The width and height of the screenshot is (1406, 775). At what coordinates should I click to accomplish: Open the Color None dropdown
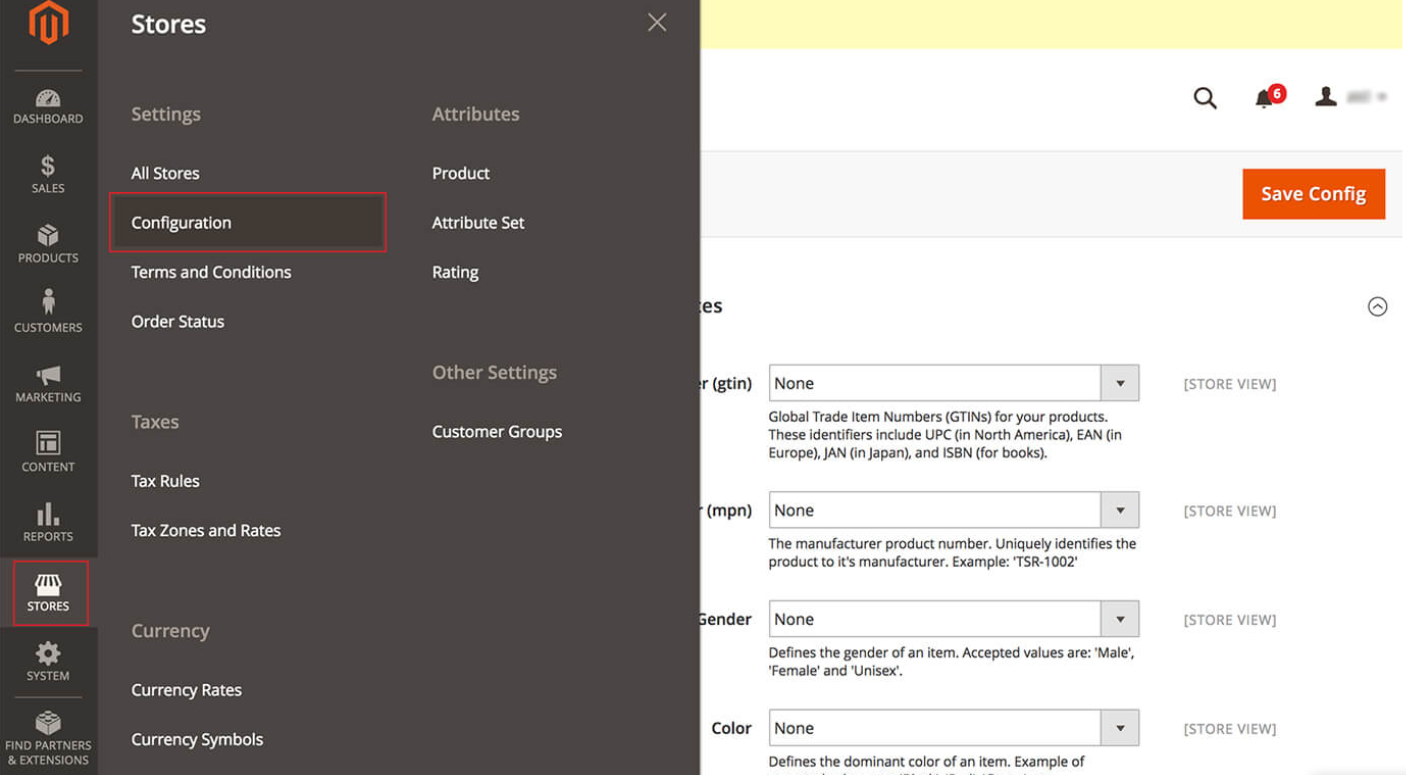click(x=954, y=728)
